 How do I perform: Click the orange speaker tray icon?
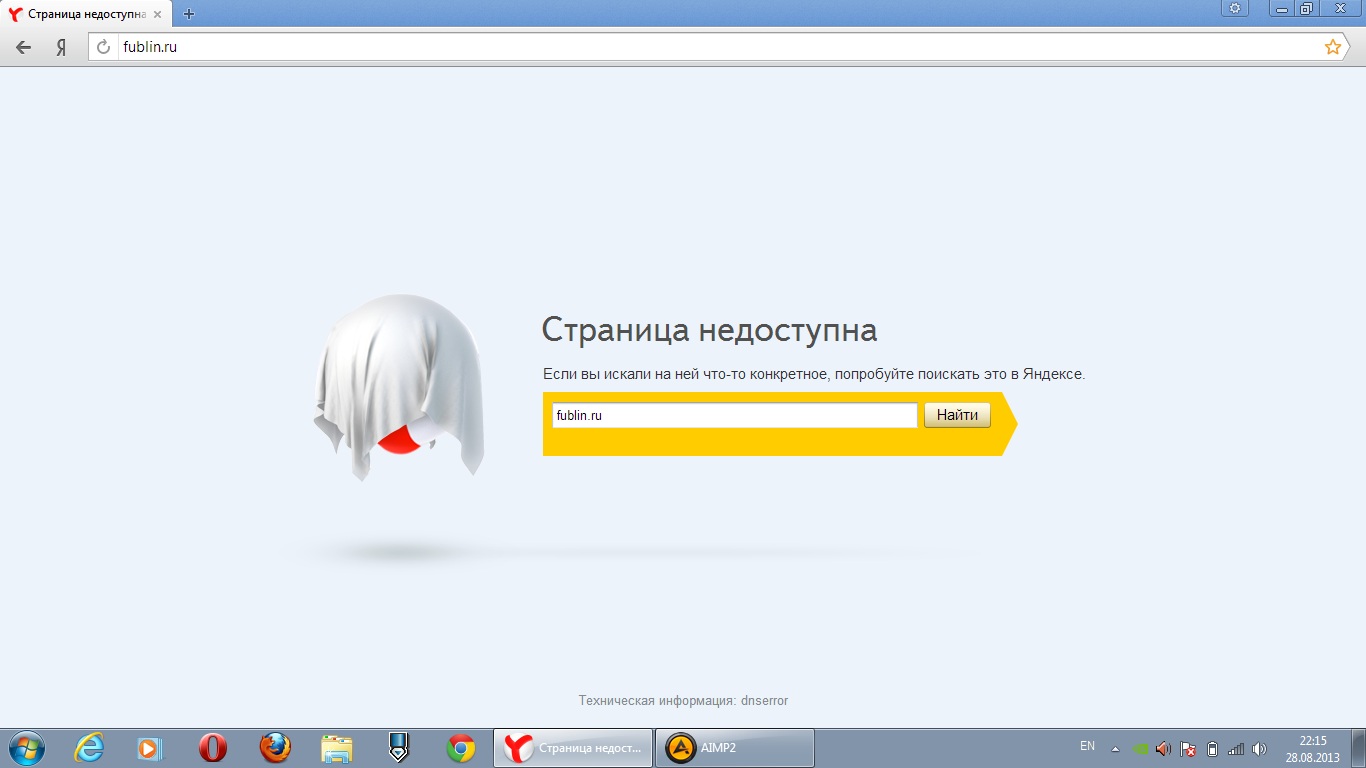coord(1163,748)
